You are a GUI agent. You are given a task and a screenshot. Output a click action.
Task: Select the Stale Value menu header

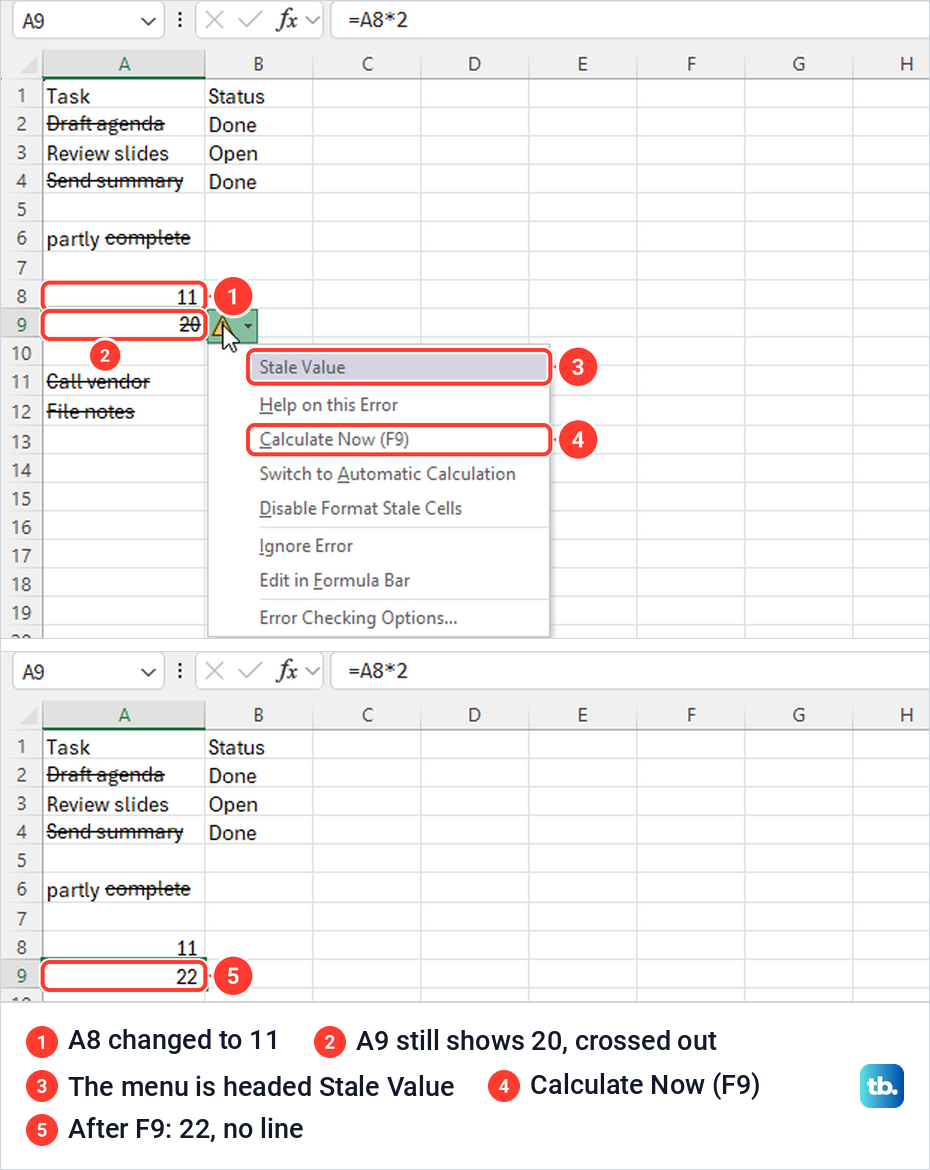[x=399, y=367]
